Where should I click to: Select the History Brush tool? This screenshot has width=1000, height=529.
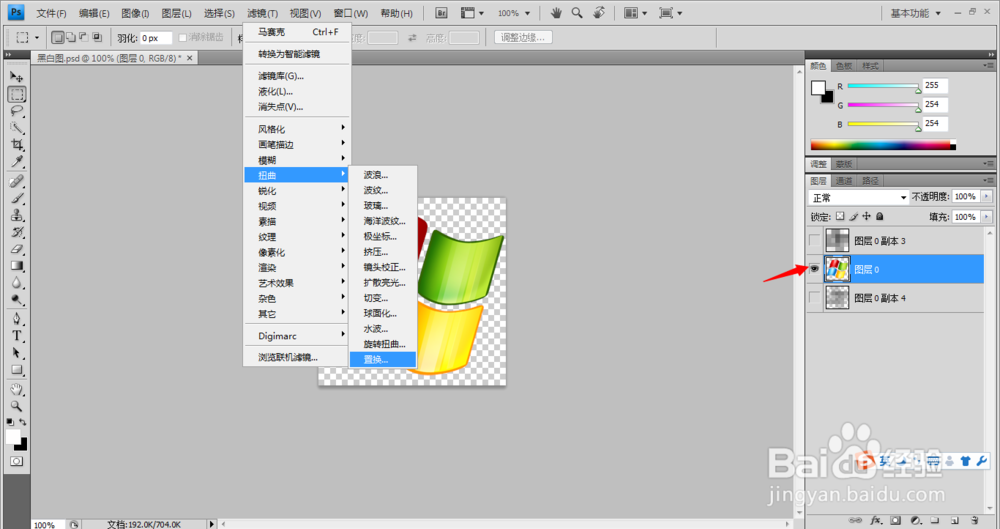(17, 232)
